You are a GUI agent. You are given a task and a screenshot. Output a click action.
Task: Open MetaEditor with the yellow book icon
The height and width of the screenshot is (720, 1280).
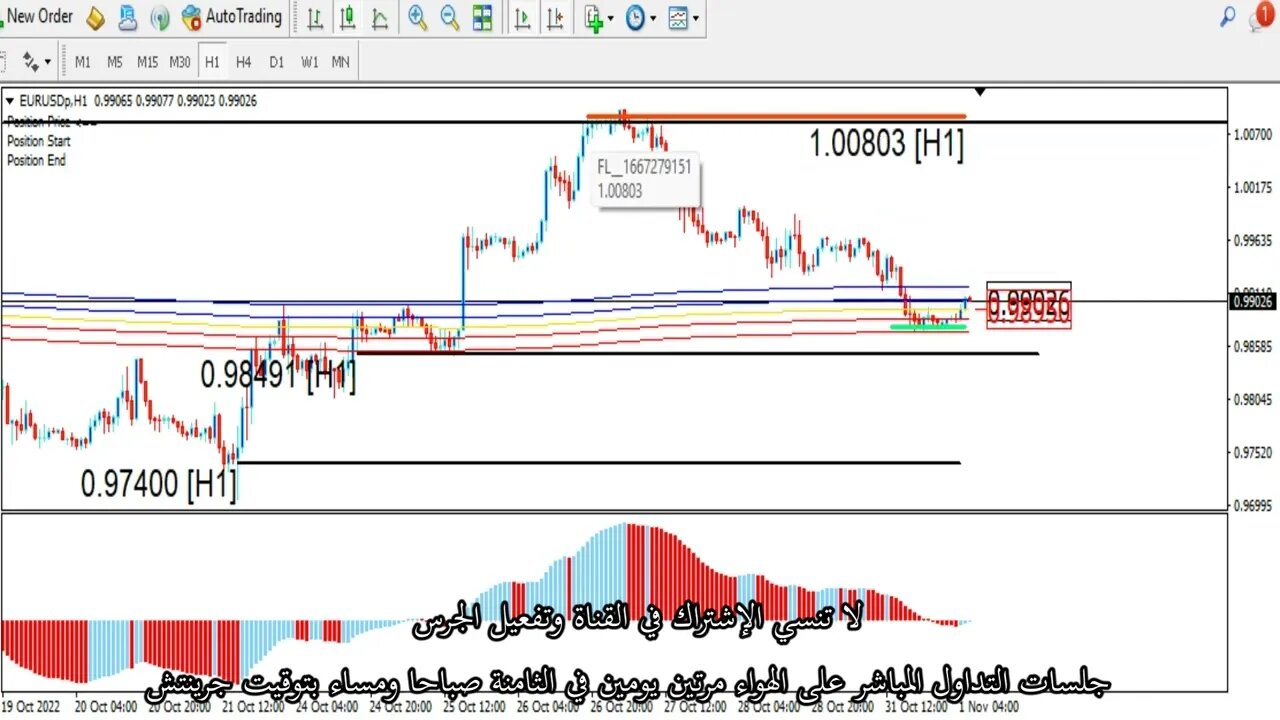click(x=95, y=17)
